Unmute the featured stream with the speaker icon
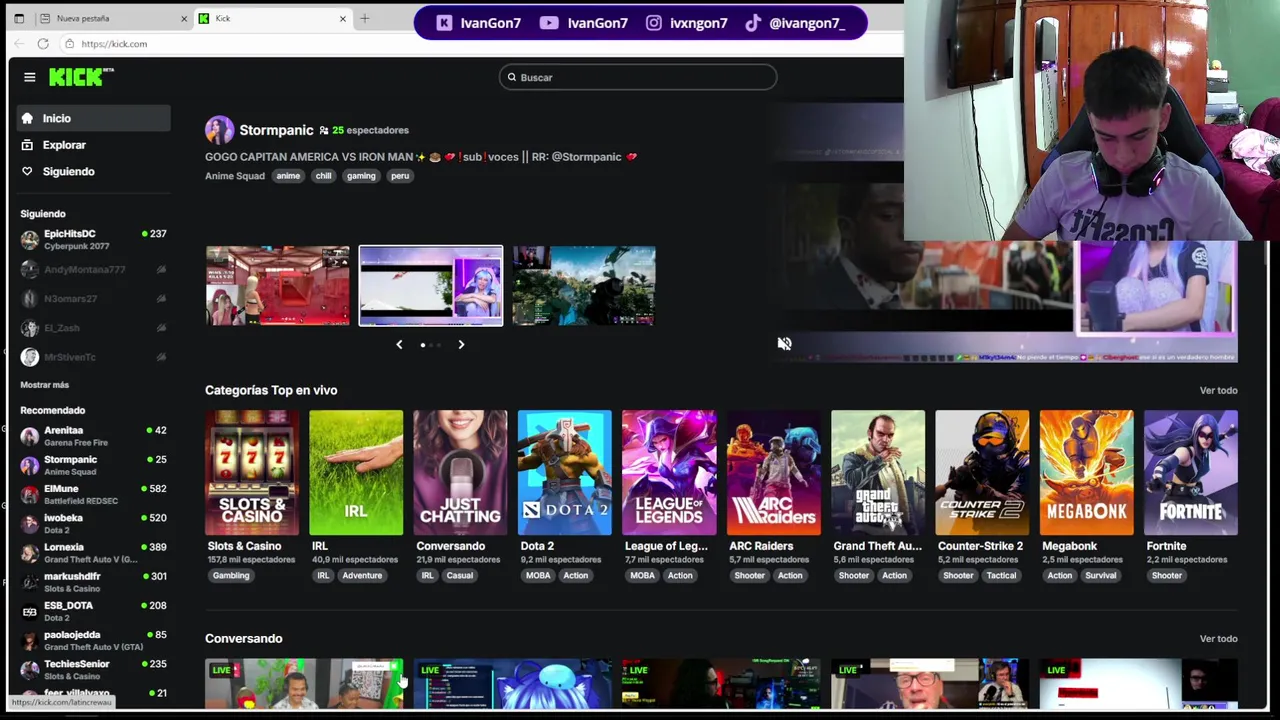This screenshot has height=720, width=1280. click(784, 344)
